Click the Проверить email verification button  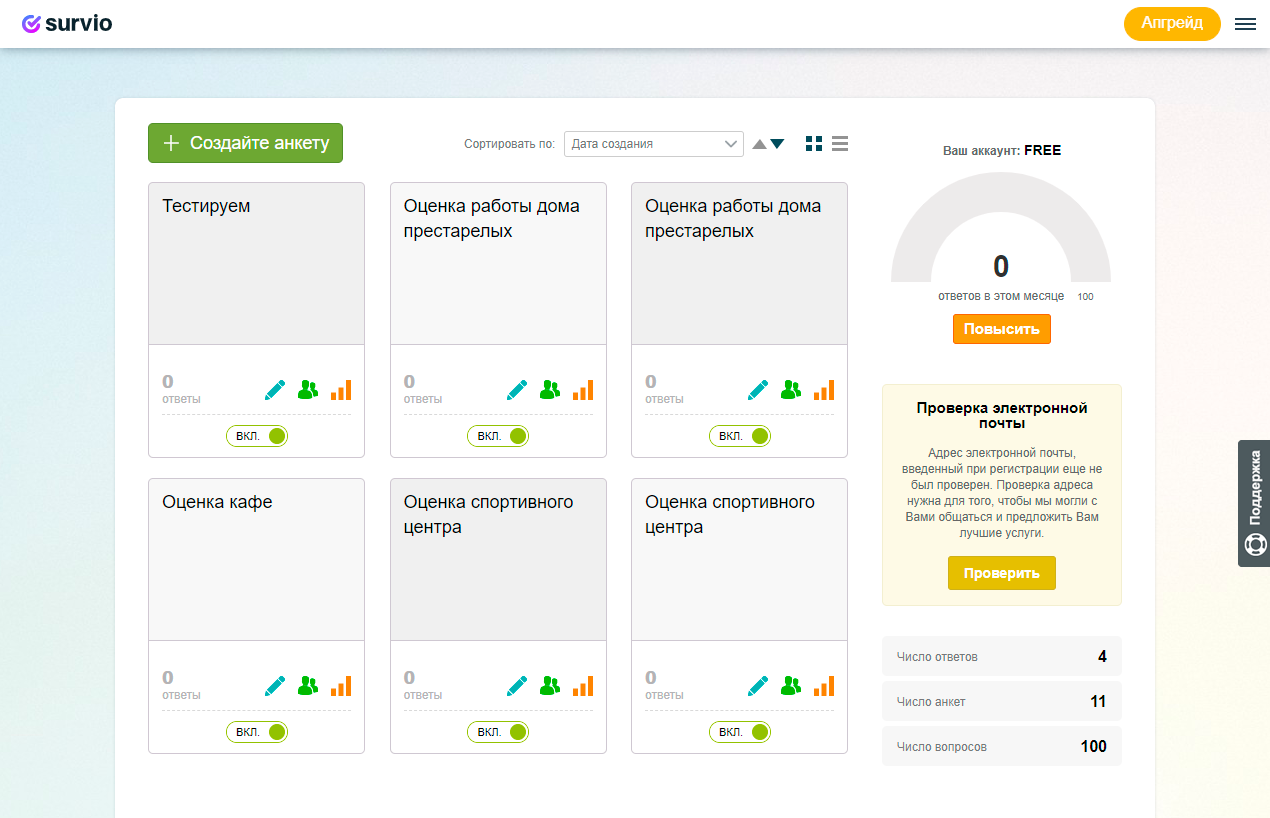click(x=1001, y=573)
